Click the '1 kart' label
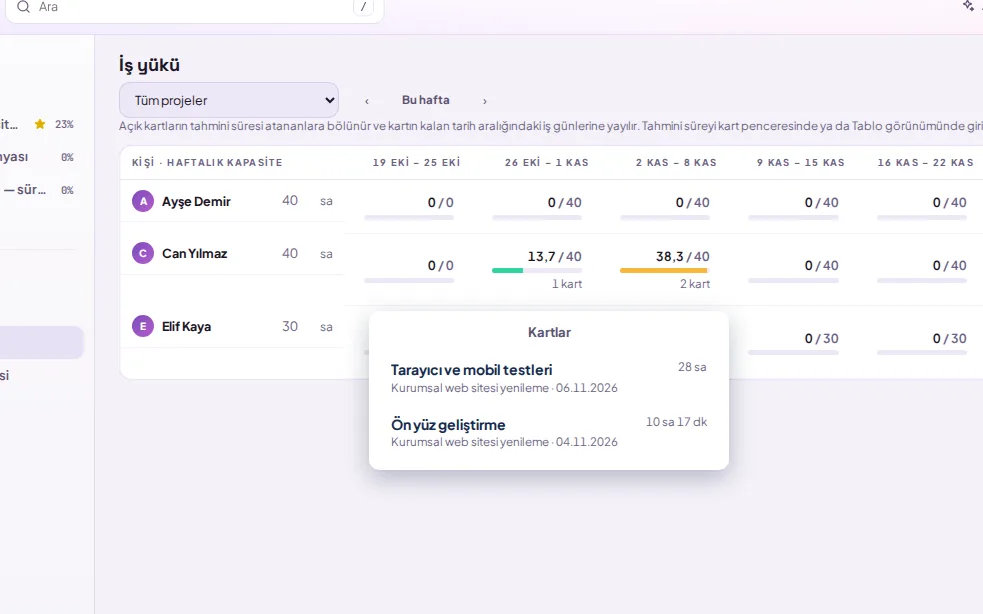983x614 pixels. 567,284
